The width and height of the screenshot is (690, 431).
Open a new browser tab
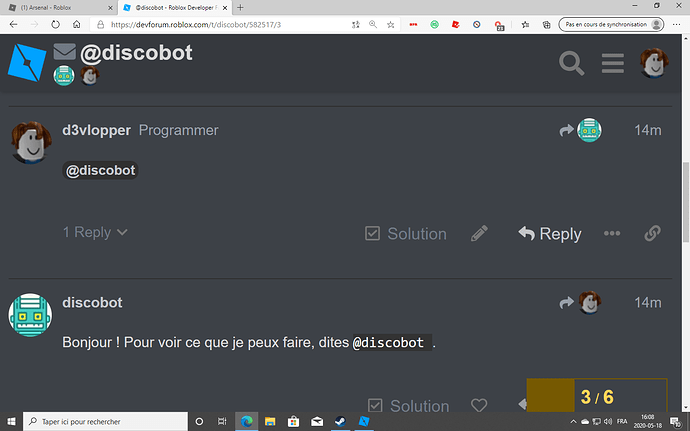pyautogui.click(x=240, y=7)
